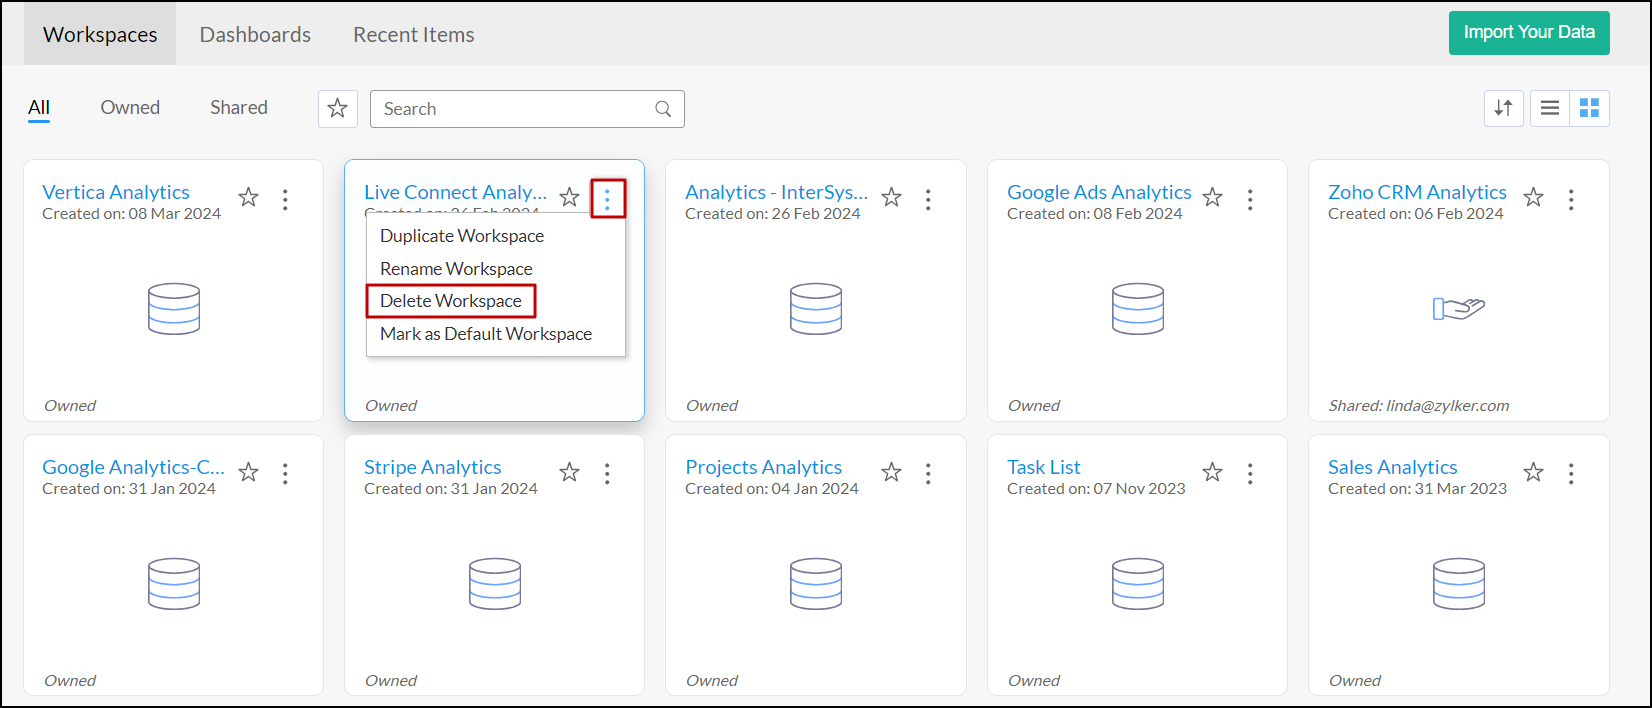Expand more options for Projects Analytics
The image size is (1652, 708).
point(928,474)
